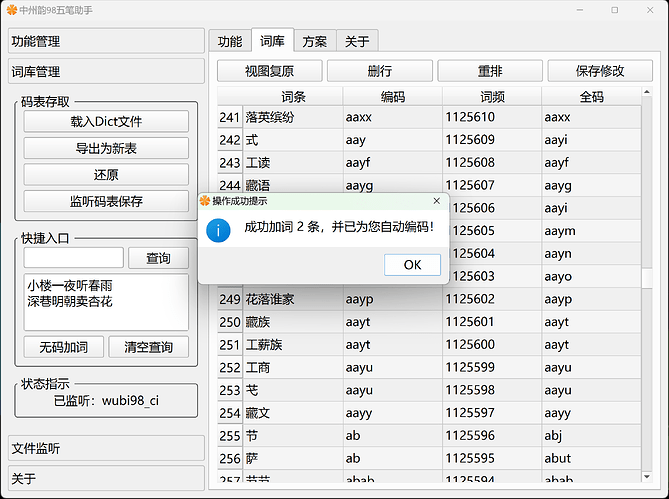669x499 pixels.
Task: Switch to the 功能 tab
Action: point(229,41)
